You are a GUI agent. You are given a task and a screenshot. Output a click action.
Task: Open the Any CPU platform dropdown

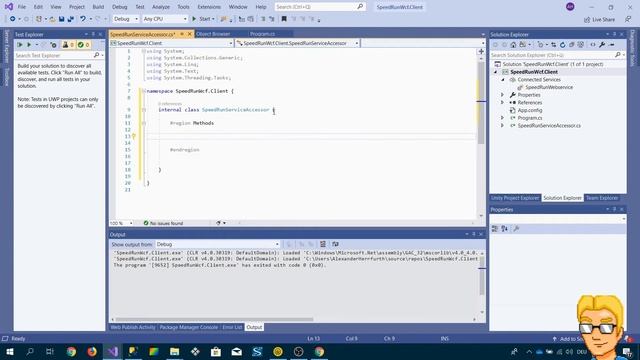(x=165, y=19)
